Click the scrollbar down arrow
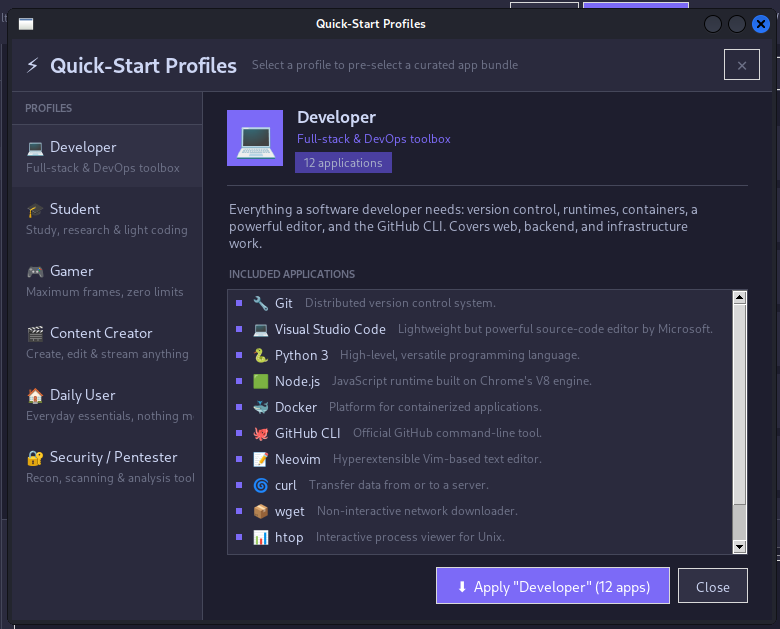Viewport: 780px width, 629px height. (x=739, y=547)
